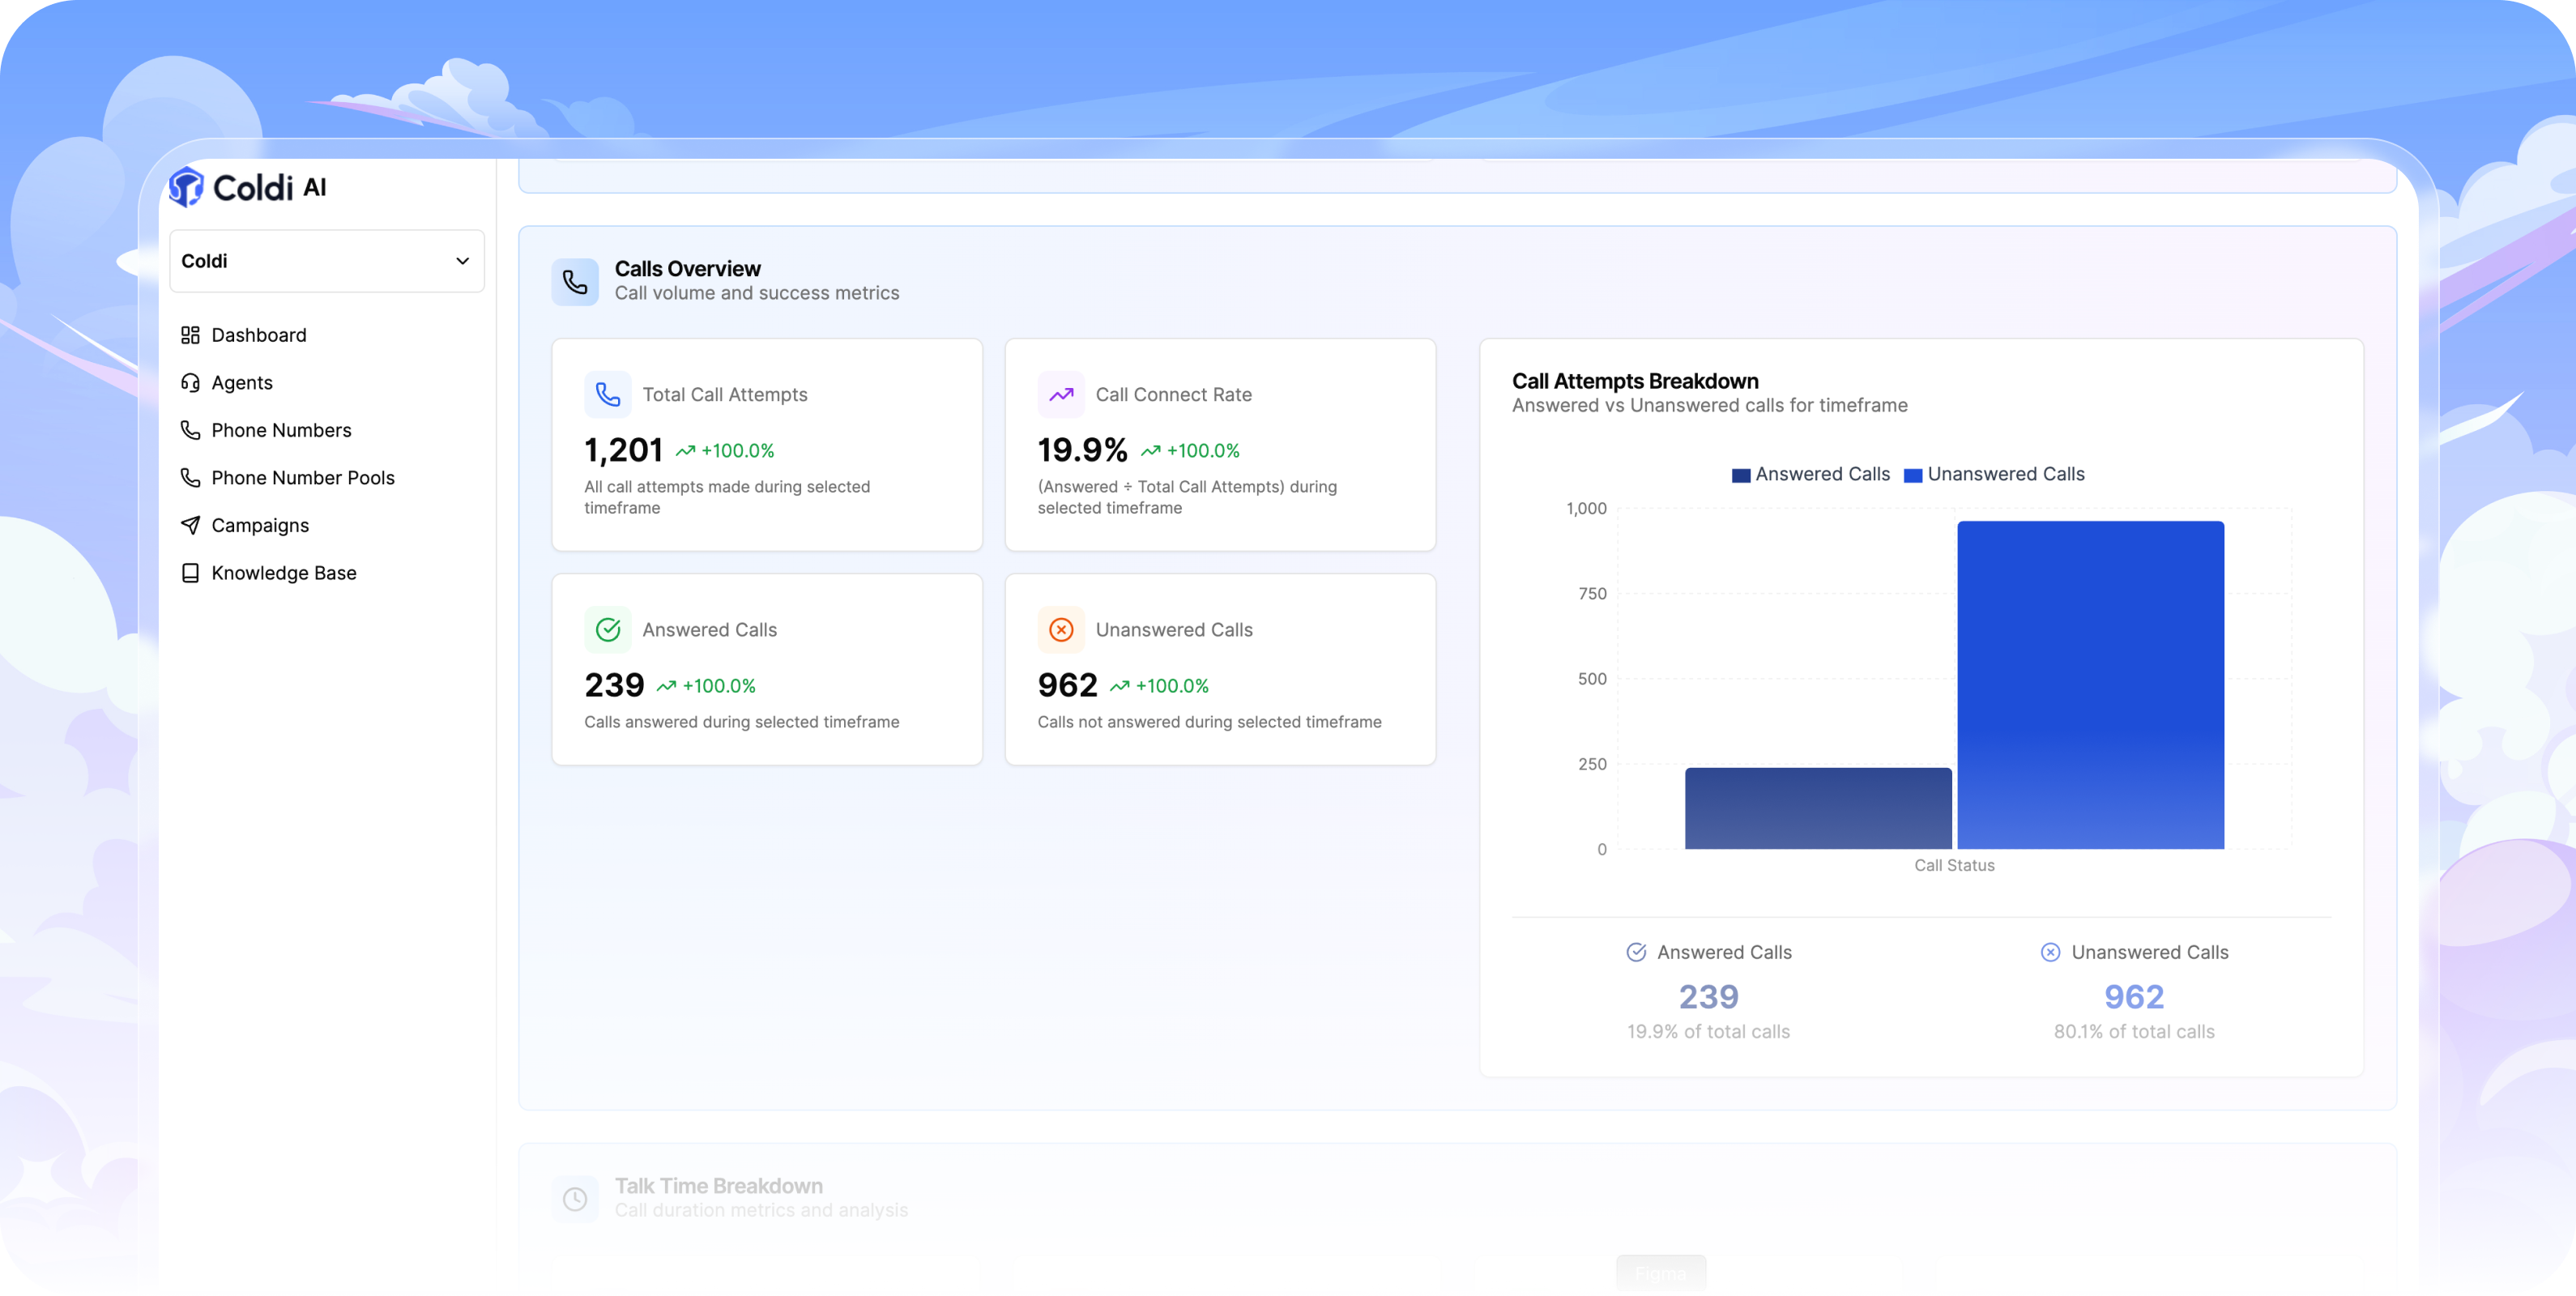This screenshot has width=2576, height=1296.
Task: Select the Phone Number Pools icon
Action: tap(190, 477)
